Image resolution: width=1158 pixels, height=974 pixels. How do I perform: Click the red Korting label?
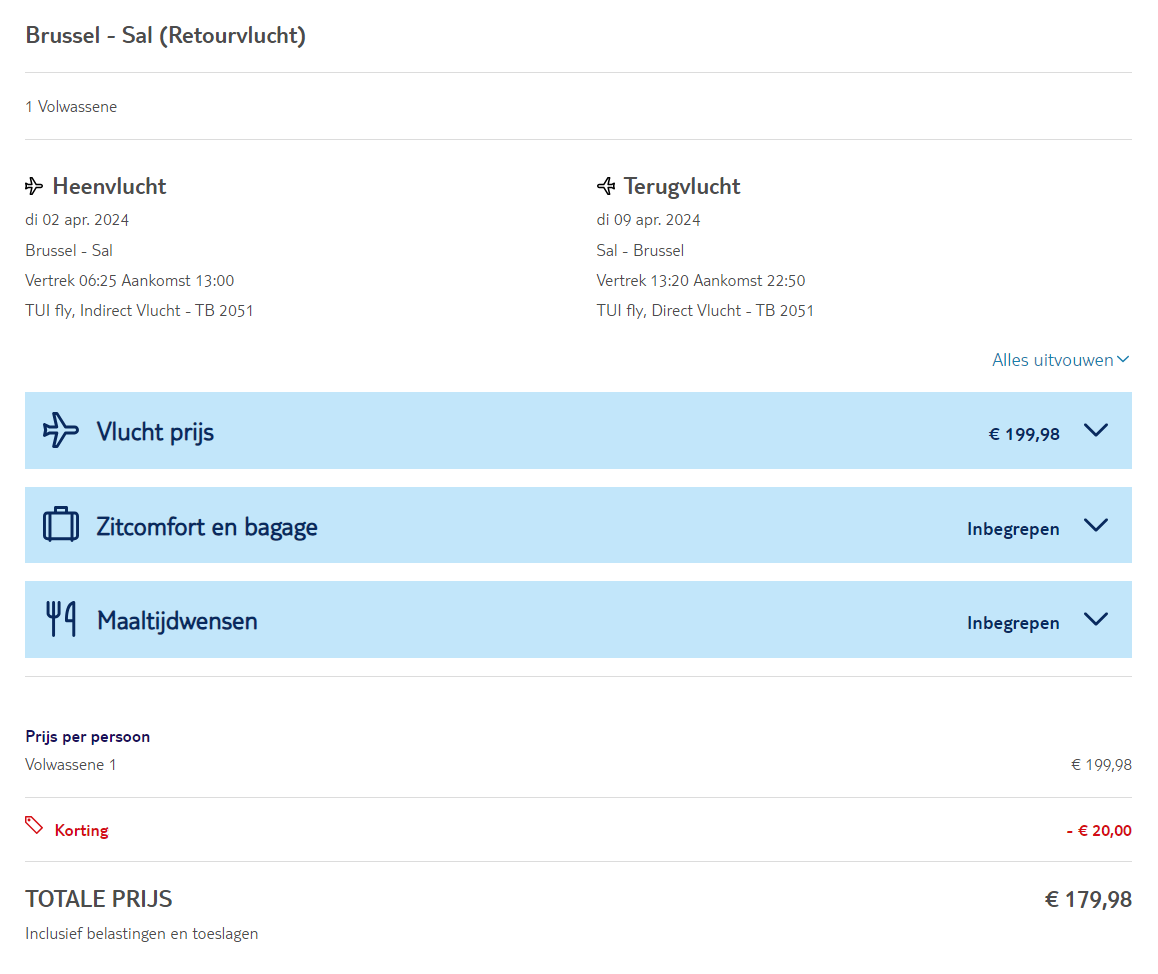pos(82,830)
